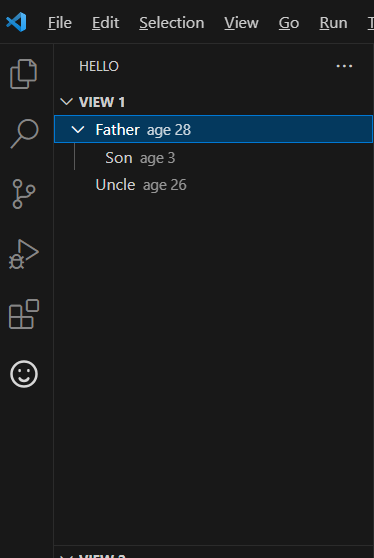The image size is (374, 558).
Task: Collapse the VIEW 1 section chevron
Action: coord(67,102)
